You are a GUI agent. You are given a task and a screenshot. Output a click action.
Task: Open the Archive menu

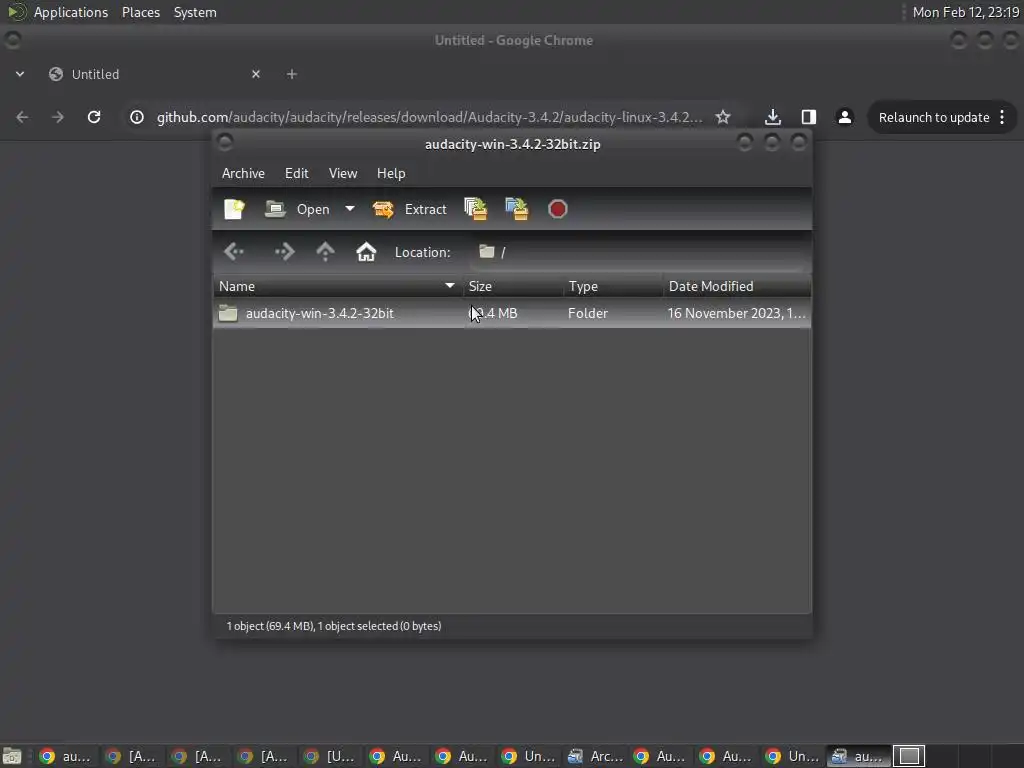coord(243,173)
